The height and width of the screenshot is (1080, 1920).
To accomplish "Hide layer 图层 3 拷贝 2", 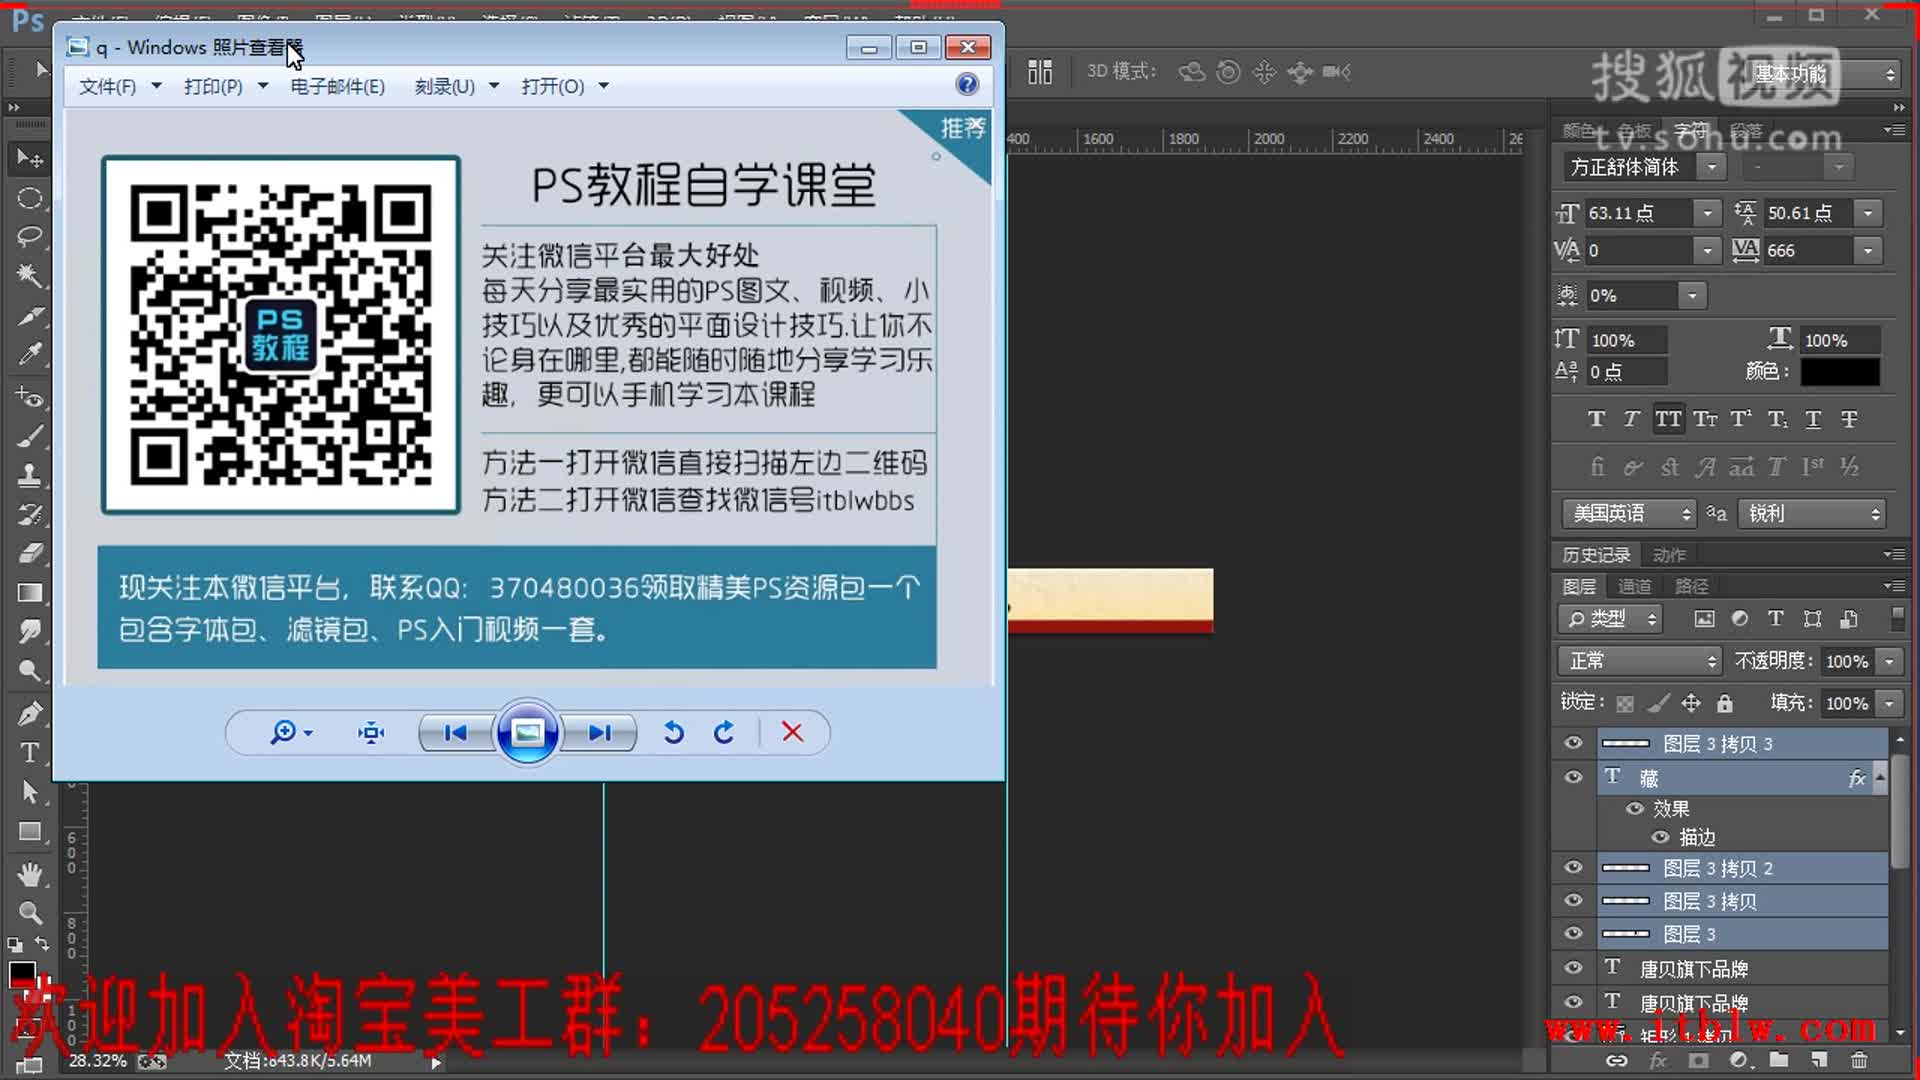I will pos(1573,868).
